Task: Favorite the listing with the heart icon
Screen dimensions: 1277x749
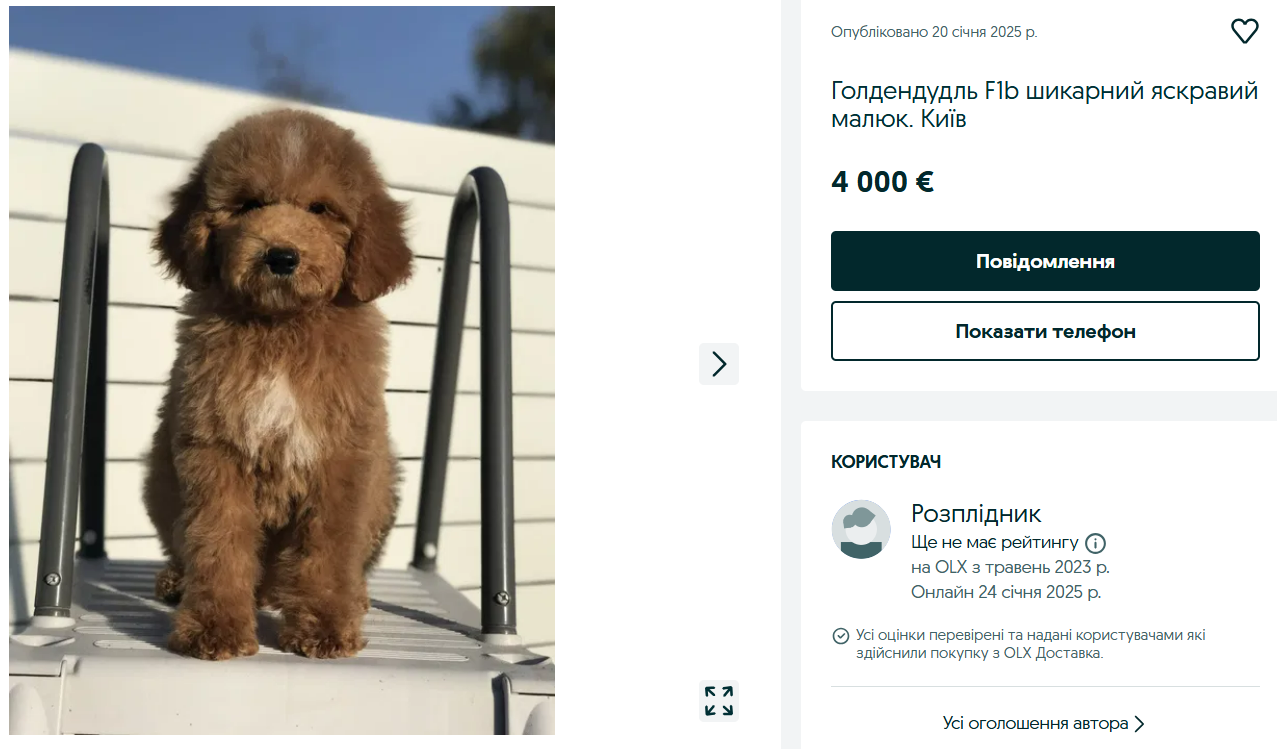Action: point(1244,31)
